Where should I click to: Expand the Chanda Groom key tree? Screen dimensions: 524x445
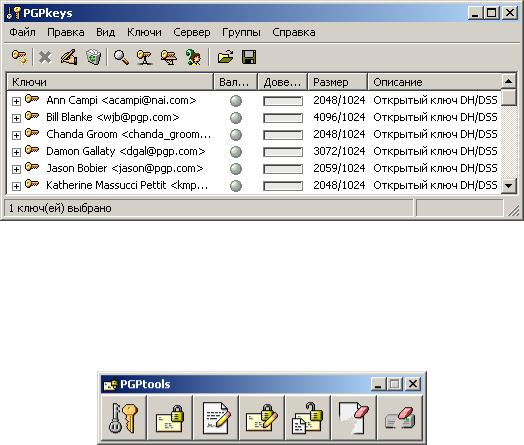tap(16, 135)
